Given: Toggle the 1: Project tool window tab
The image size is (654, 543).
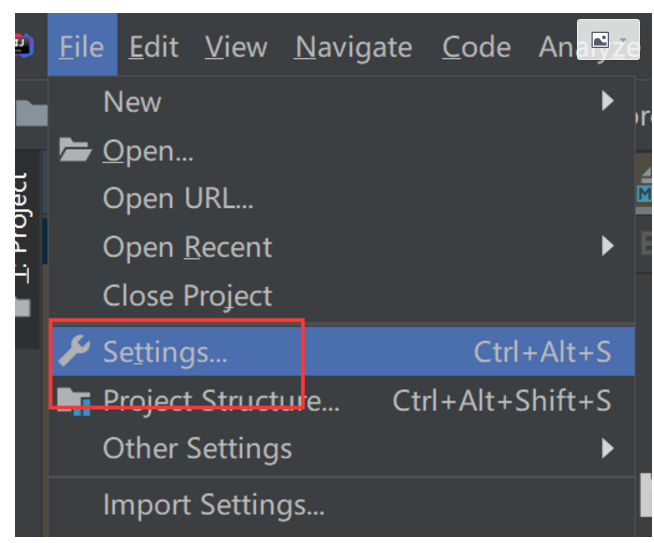Looking at the screenshot, I should 20,230.
